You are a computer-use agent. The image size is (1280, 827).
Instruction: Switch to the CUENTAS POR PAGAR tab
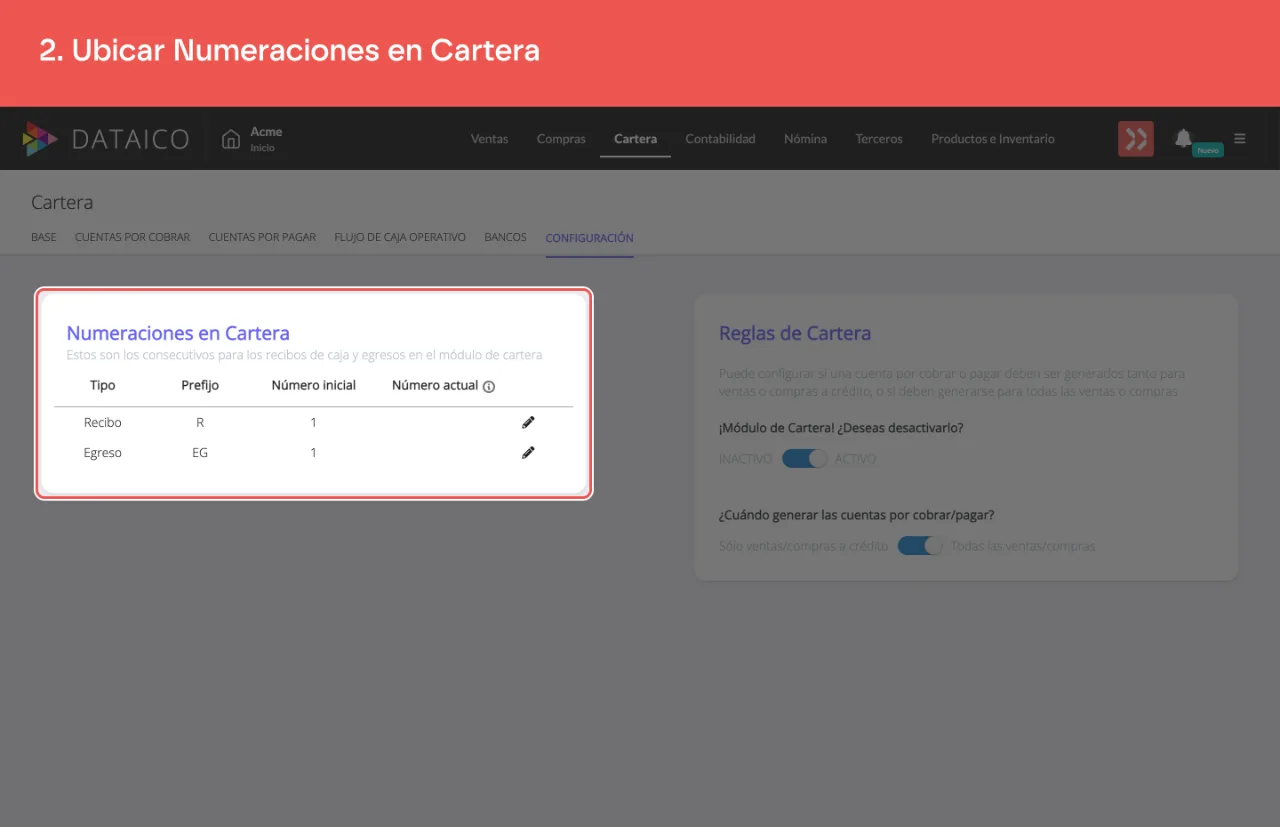pyautogui.click(x=262, y=238)
